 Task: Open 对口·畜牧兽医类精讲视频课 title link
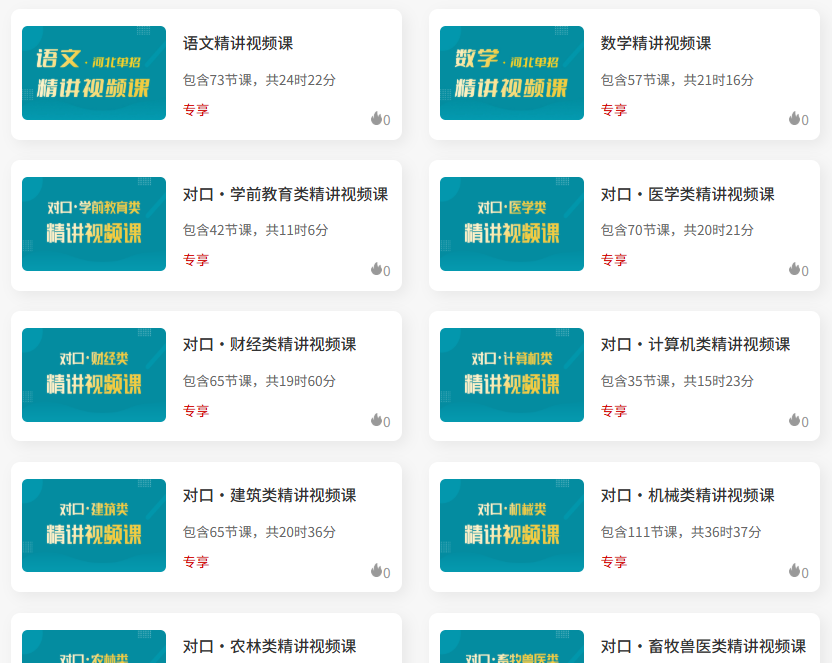[703, 646]
